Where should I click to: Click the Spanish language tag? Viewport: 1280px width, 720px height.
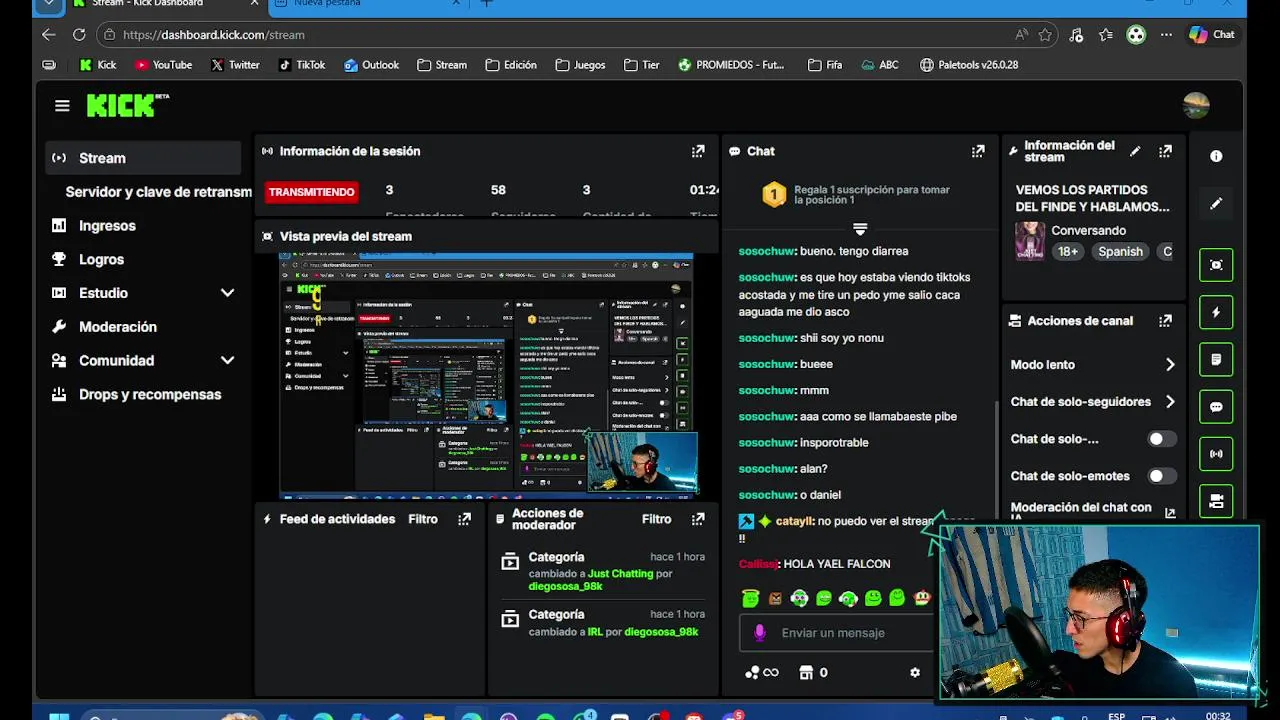pos(1120,252)
